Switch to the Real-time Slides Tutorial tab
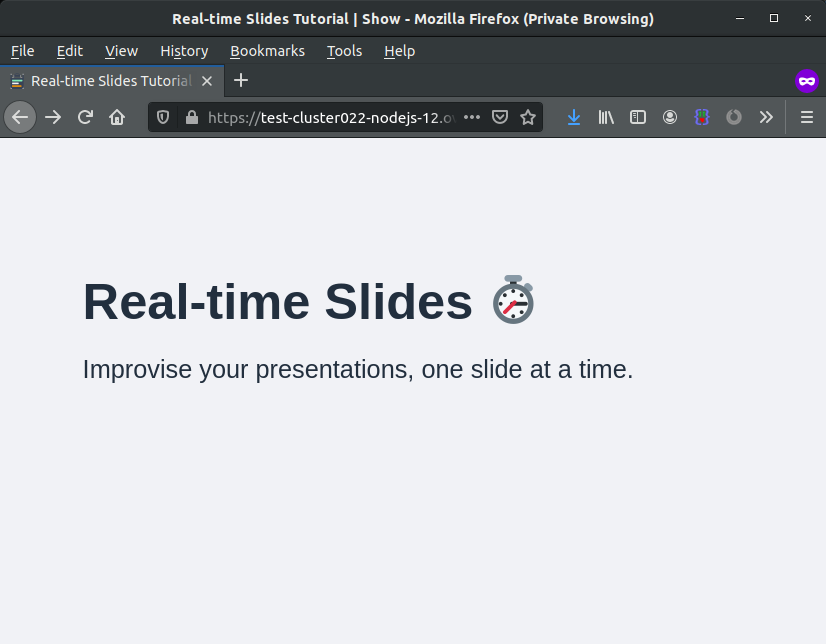Screen dimensions: 826x644 pyautogui.click(x=110, y=81)
